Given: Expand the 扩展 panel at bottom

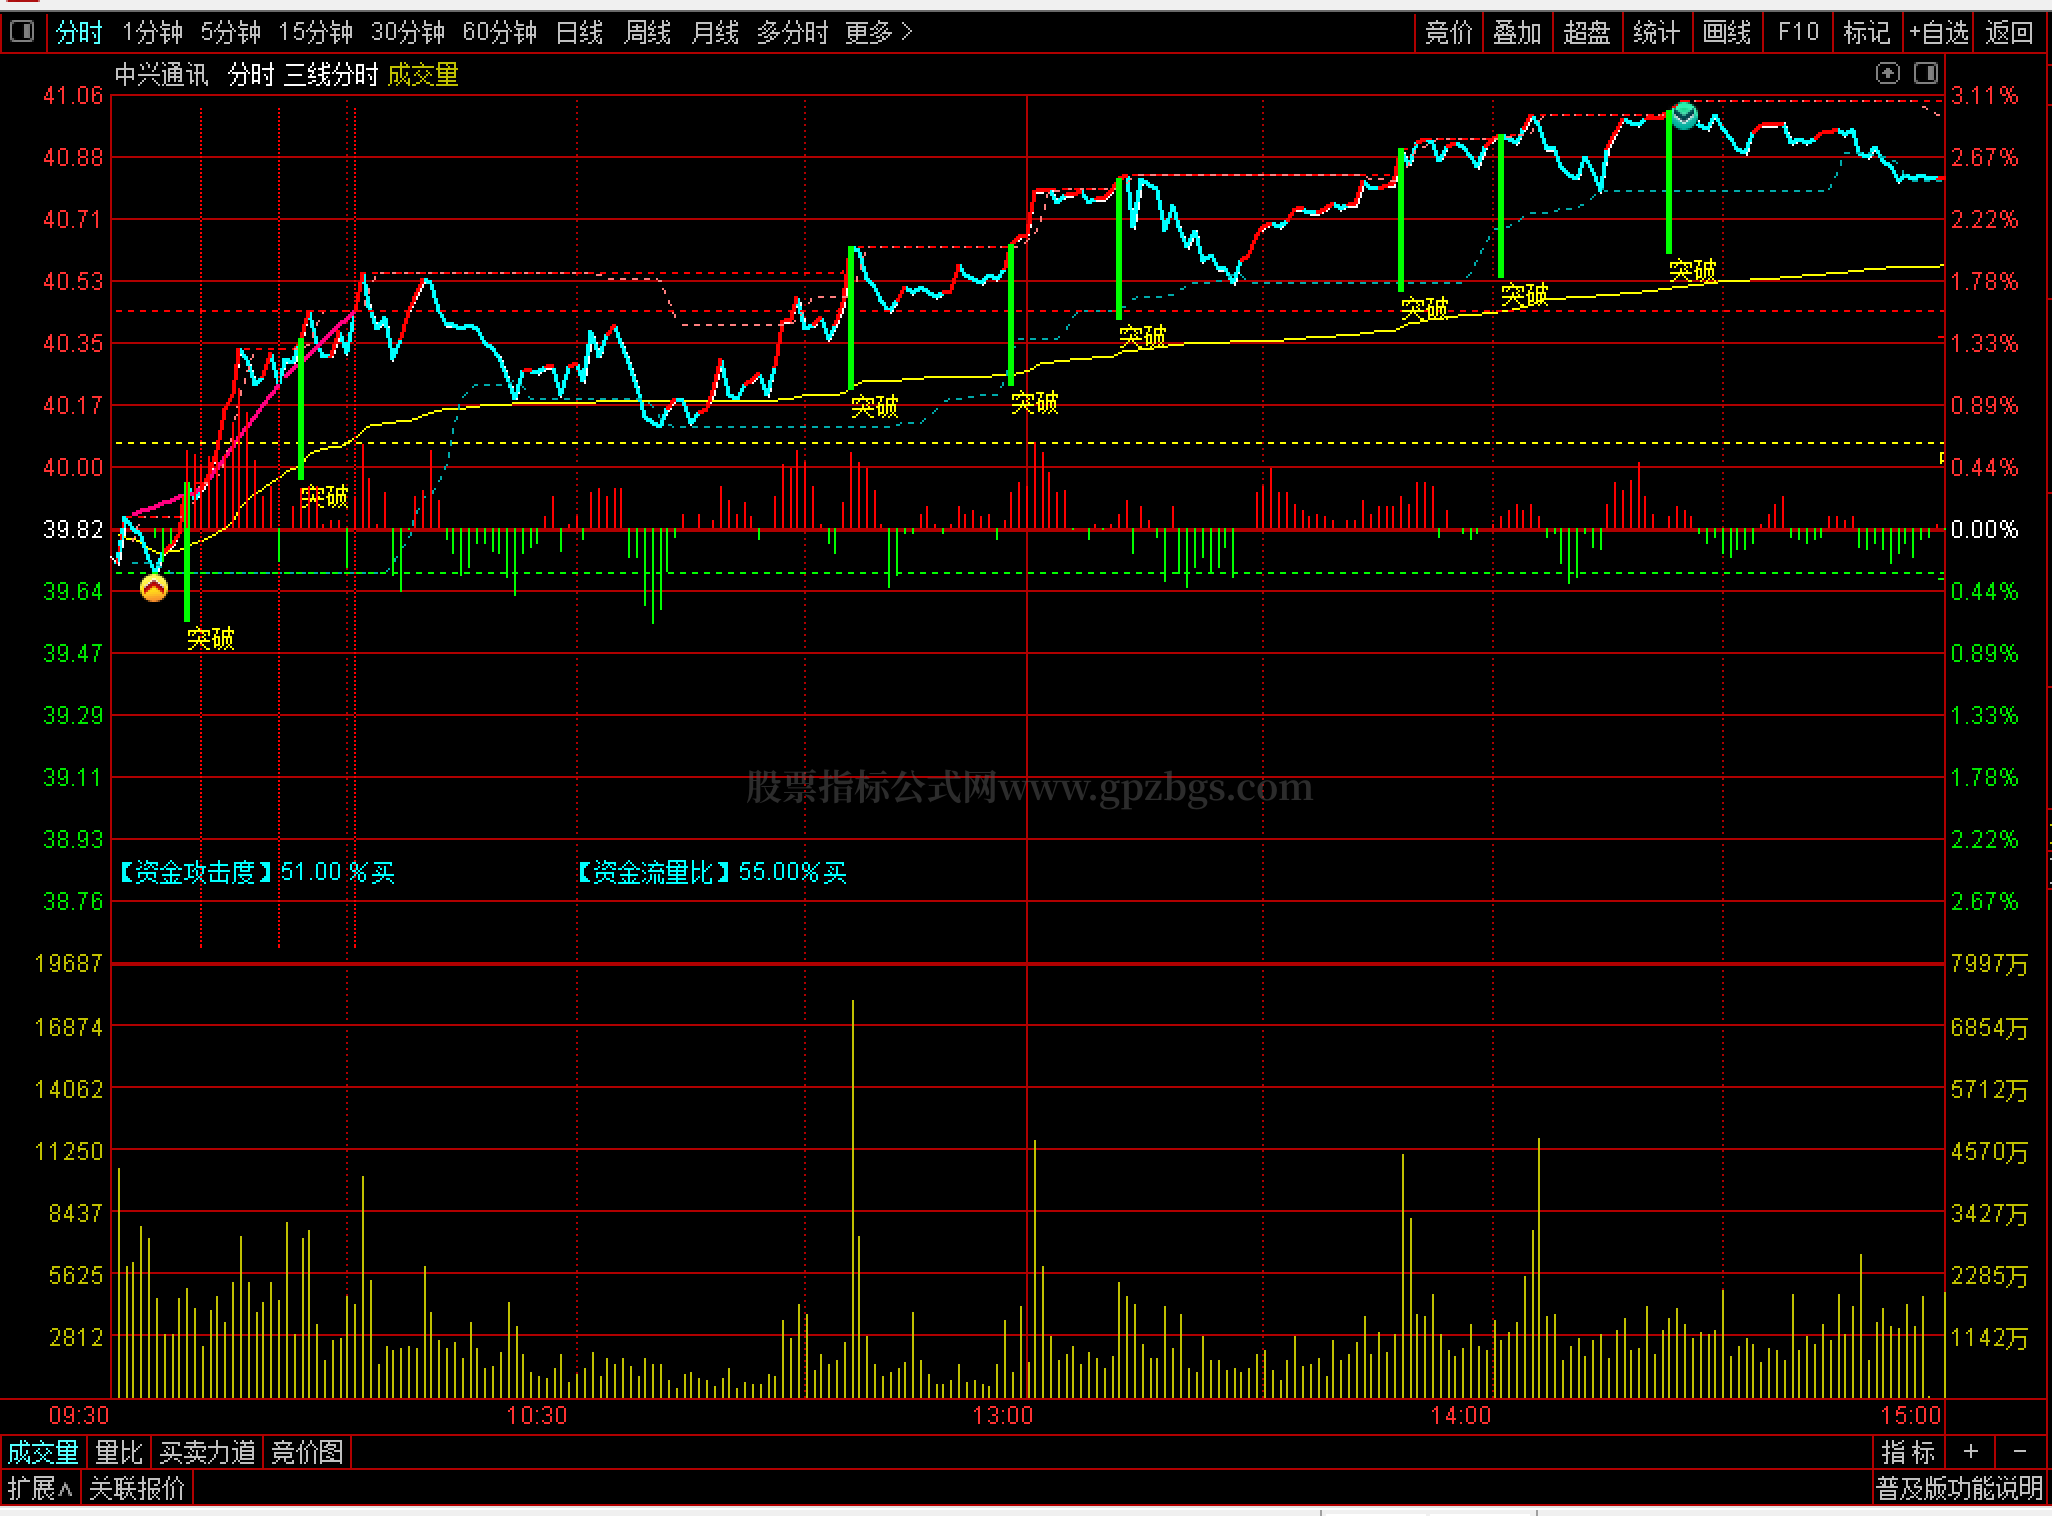Looking at the screenshot, I should point(40,1488).
